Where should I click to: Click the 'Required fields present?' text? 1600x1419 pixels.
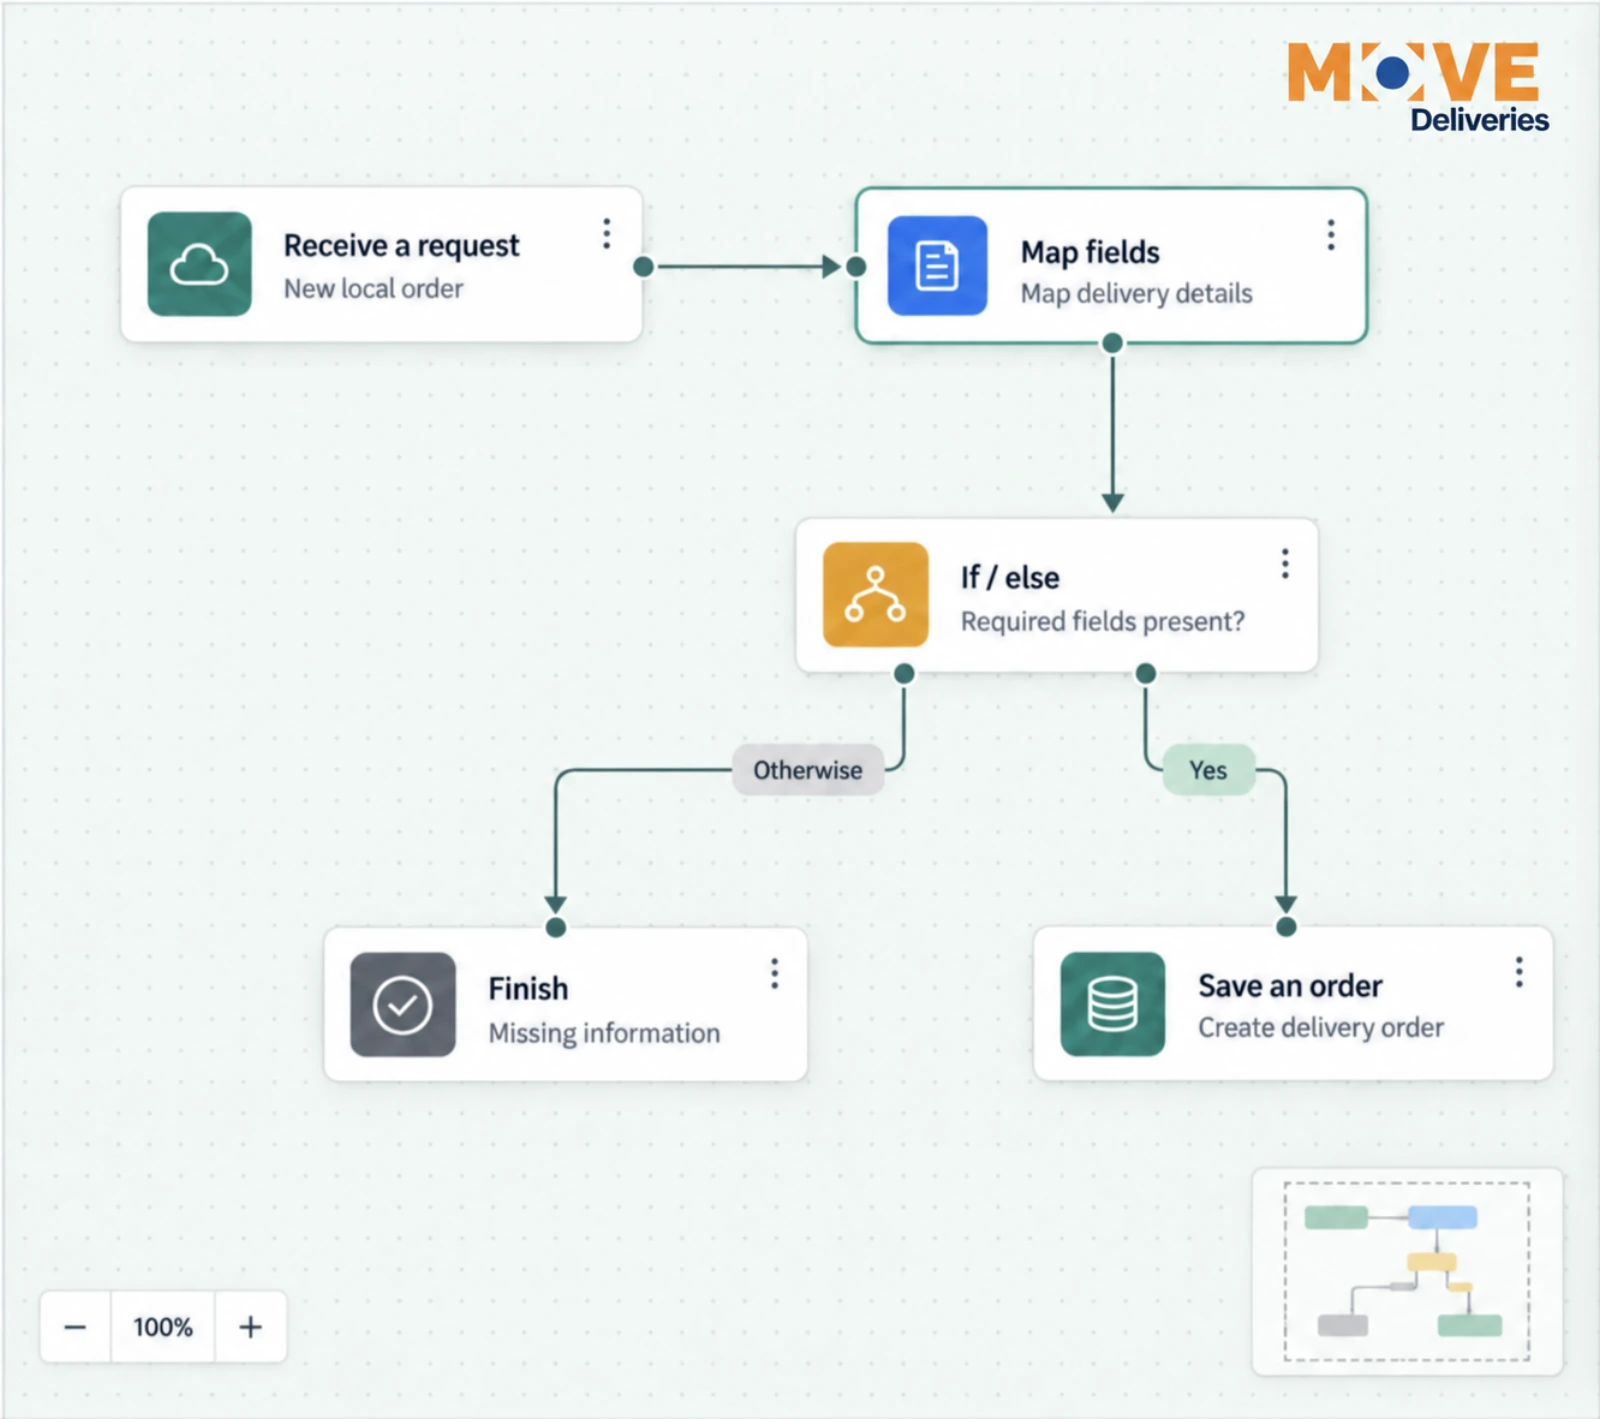[1102, 622]
